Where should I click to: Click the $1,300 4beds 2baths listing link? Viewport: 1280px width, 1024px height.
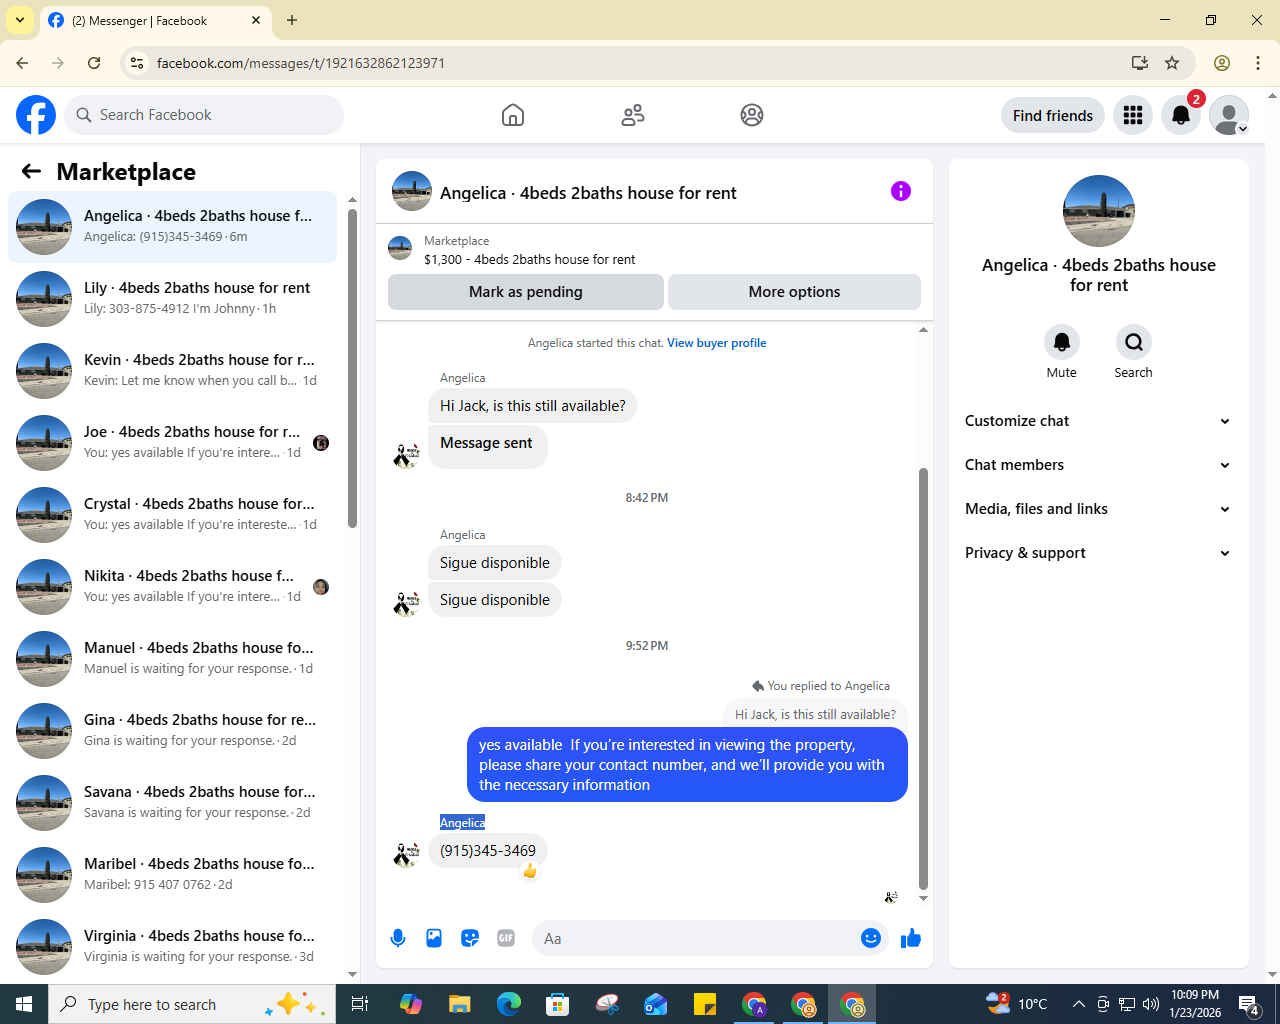pyautogui.click(x=529, y=259)
